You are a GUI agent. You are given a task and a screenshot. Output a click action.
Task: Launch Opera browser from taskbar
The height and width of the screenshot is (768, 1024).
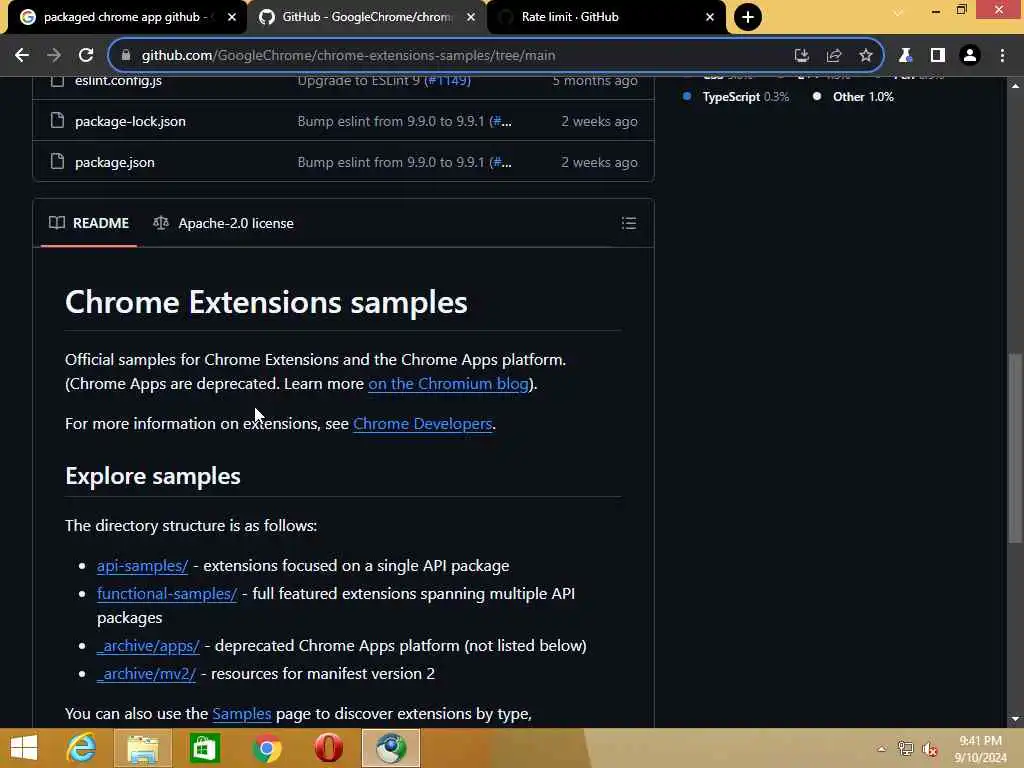tap(328, 748)
